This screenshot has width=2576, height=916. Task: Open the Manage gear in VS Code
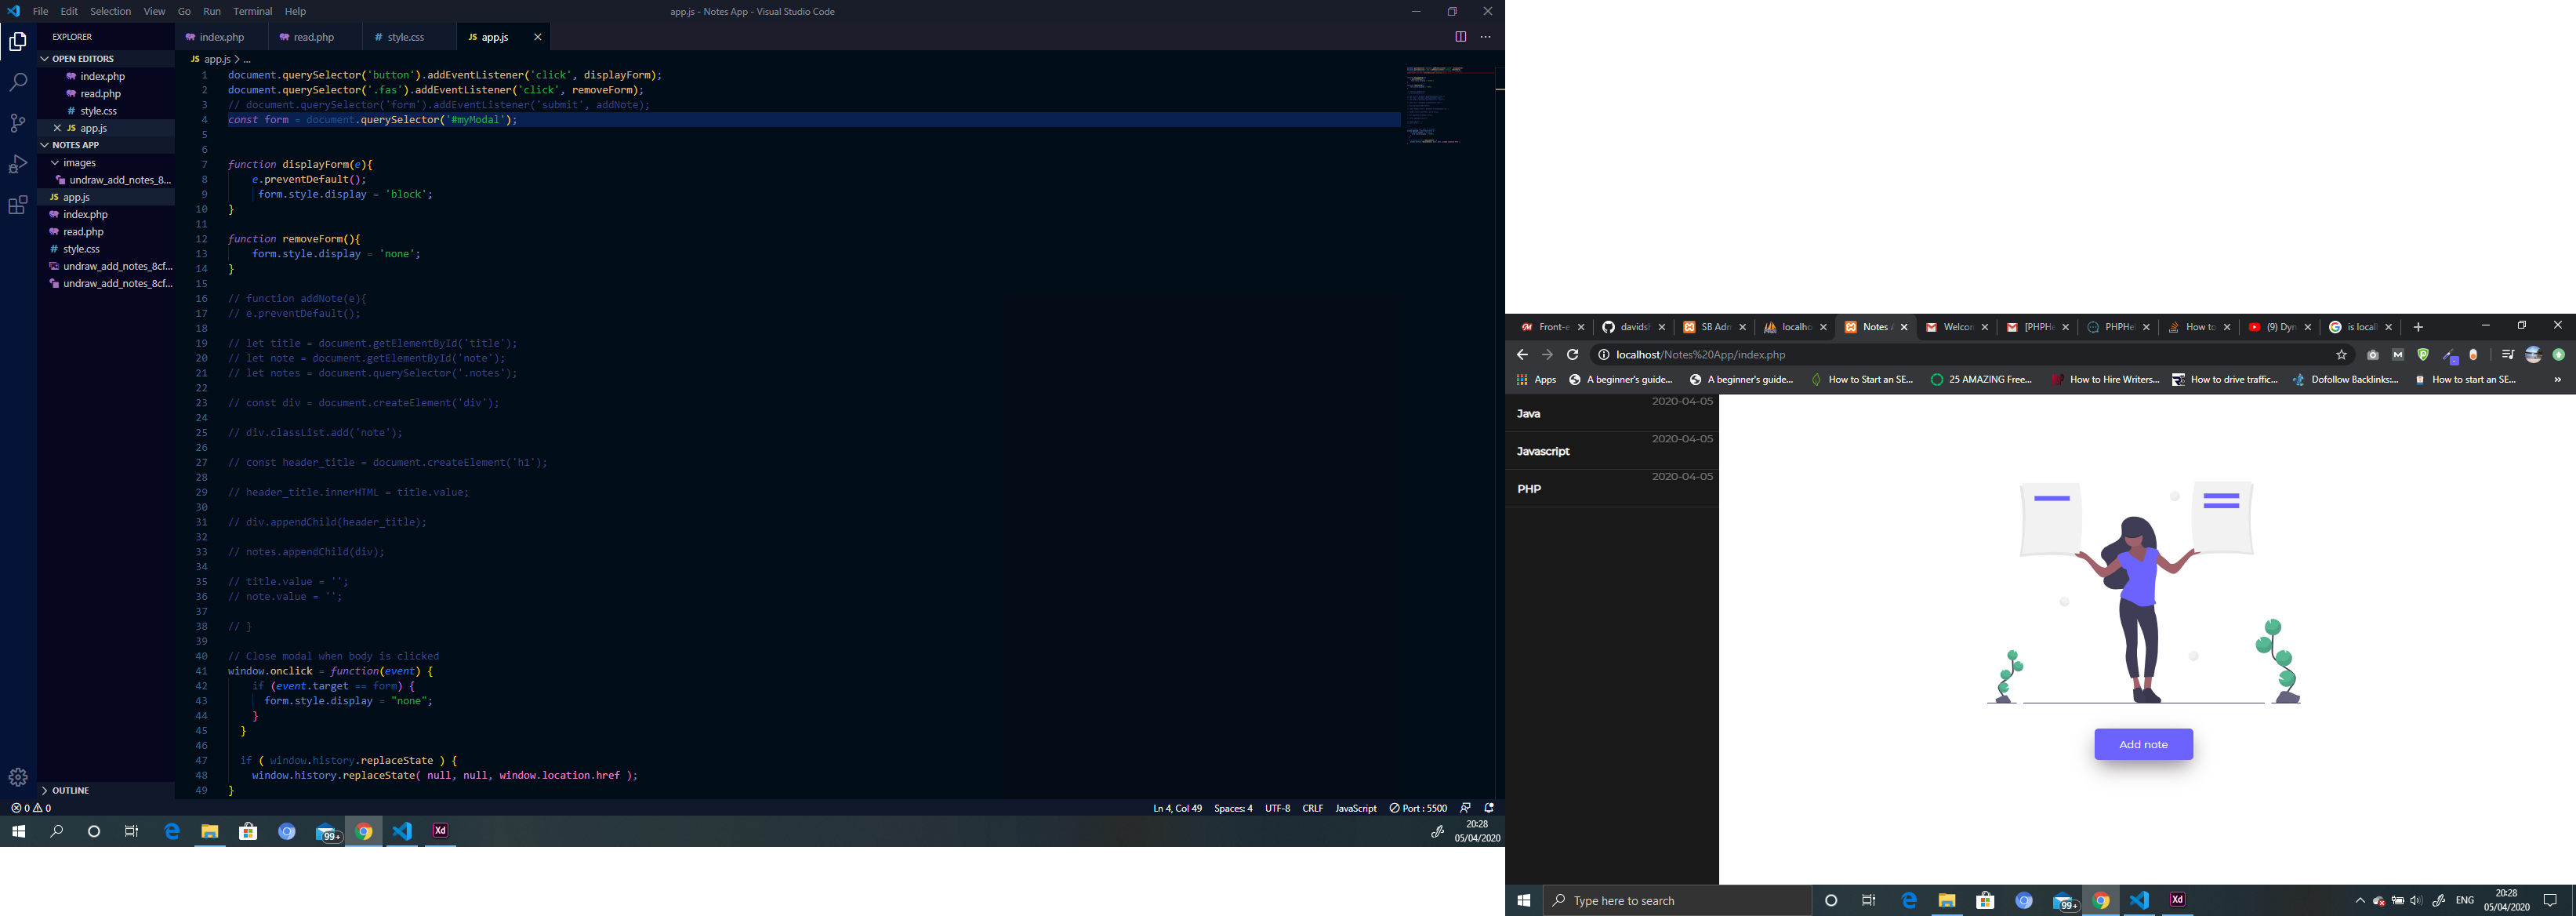click(x=18, y=777)
